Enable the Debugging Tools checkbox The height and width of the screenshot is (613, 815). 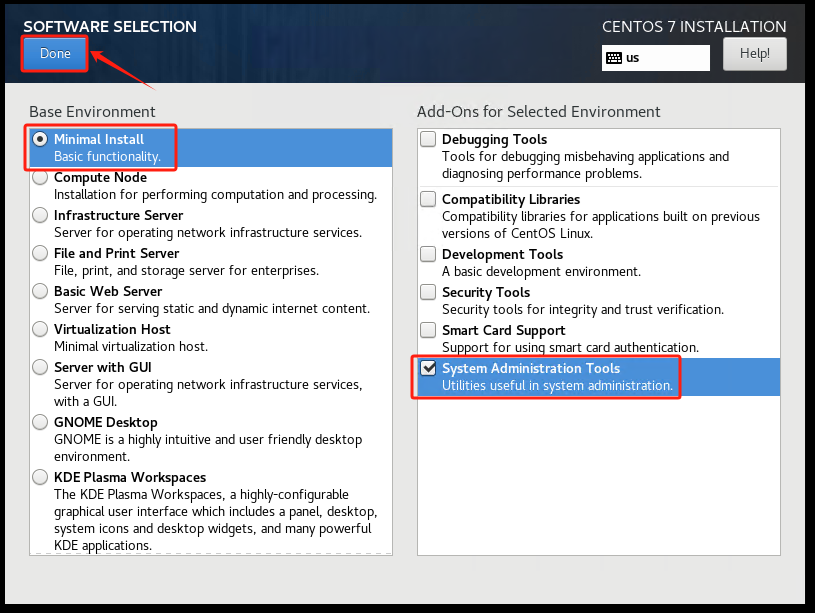428,140
